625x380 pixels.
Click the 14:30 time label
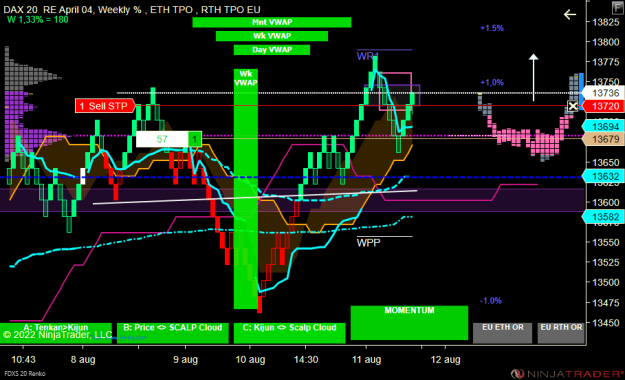pos(306,360)
